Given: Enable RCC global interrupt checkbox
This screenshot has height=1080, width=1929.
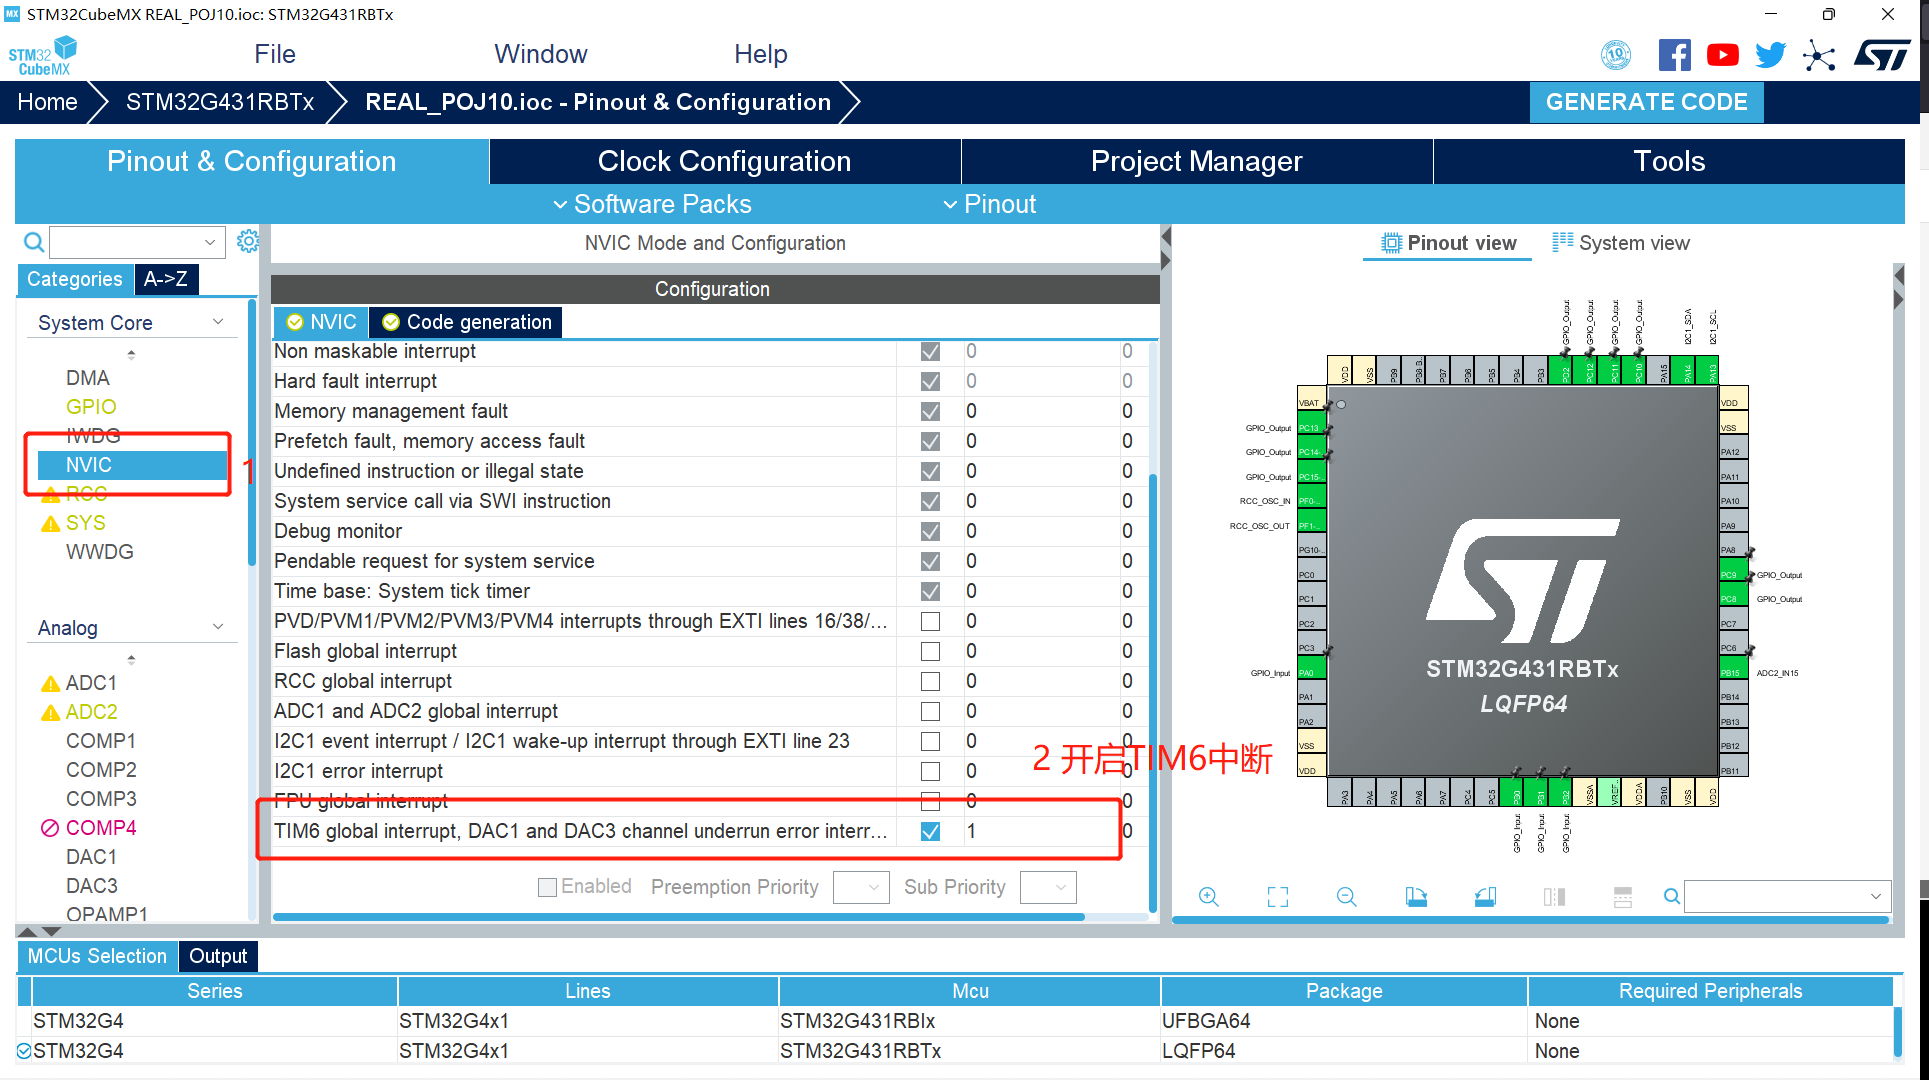Looking at the screenshot, I should [x=930, y=681].
